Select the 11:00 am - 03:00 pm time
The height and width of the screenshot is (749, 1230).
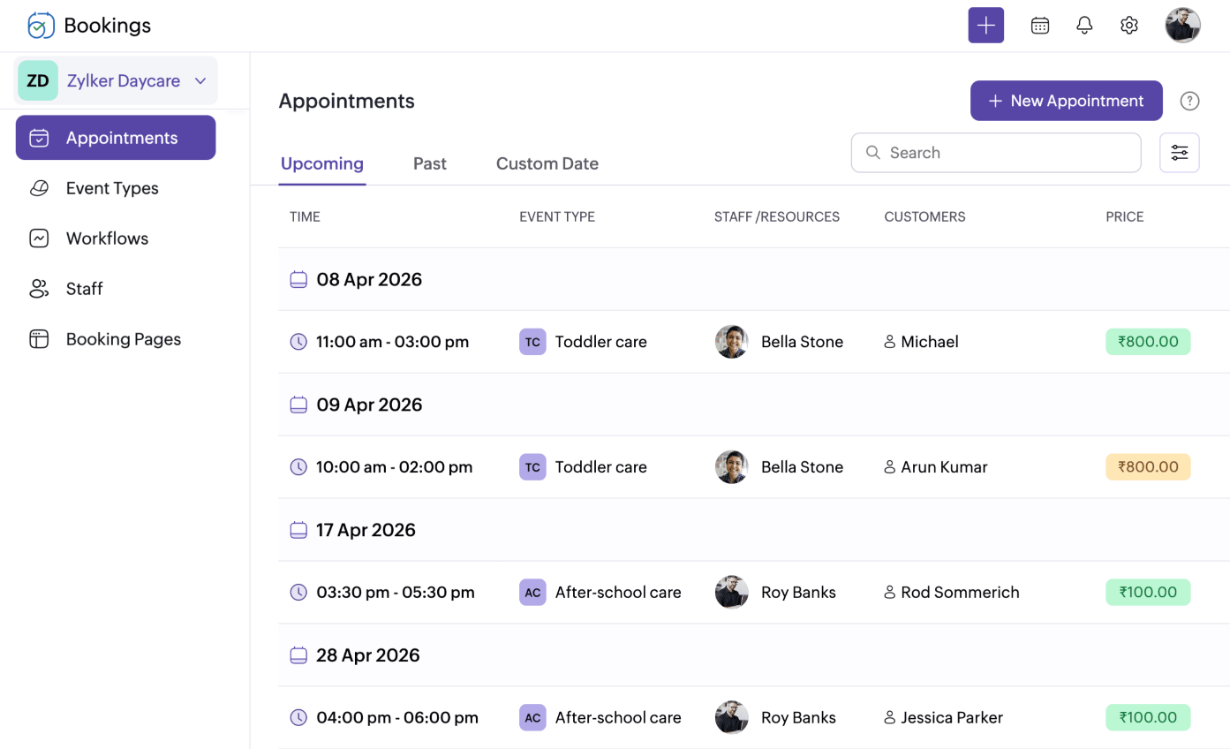tap(392, 342)
